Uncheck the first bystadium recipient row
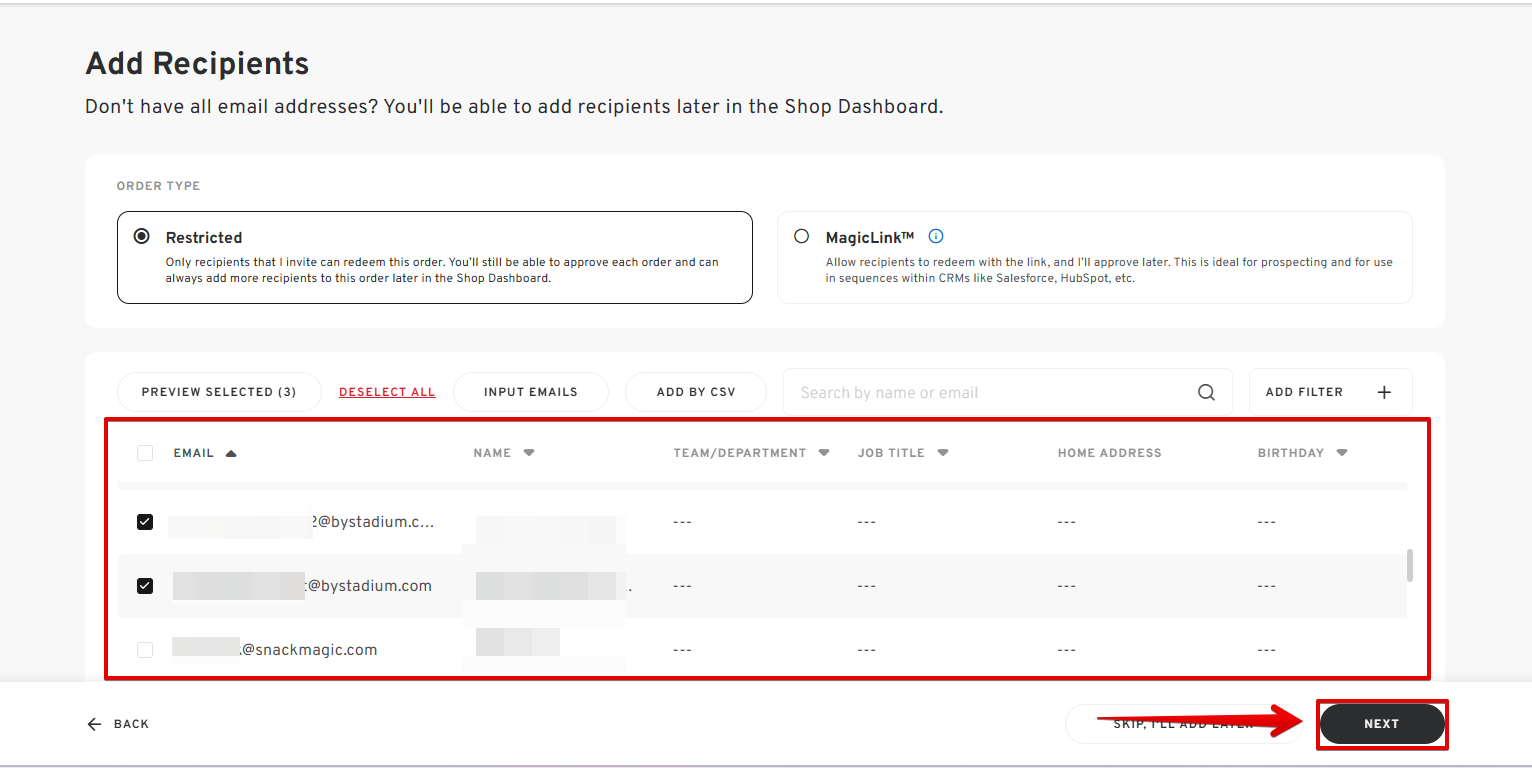This screenshot has width=1532, height=768. click(x=145, y=522)
